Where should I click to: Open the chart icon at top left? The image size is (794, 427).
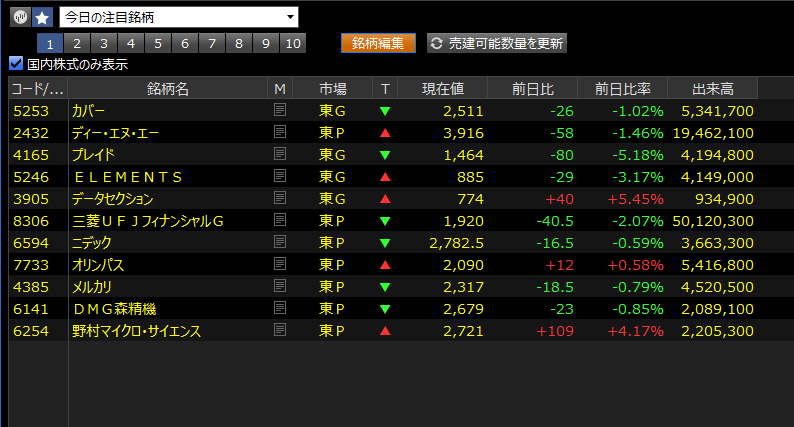pyautogui.click(x=20, y=17)
